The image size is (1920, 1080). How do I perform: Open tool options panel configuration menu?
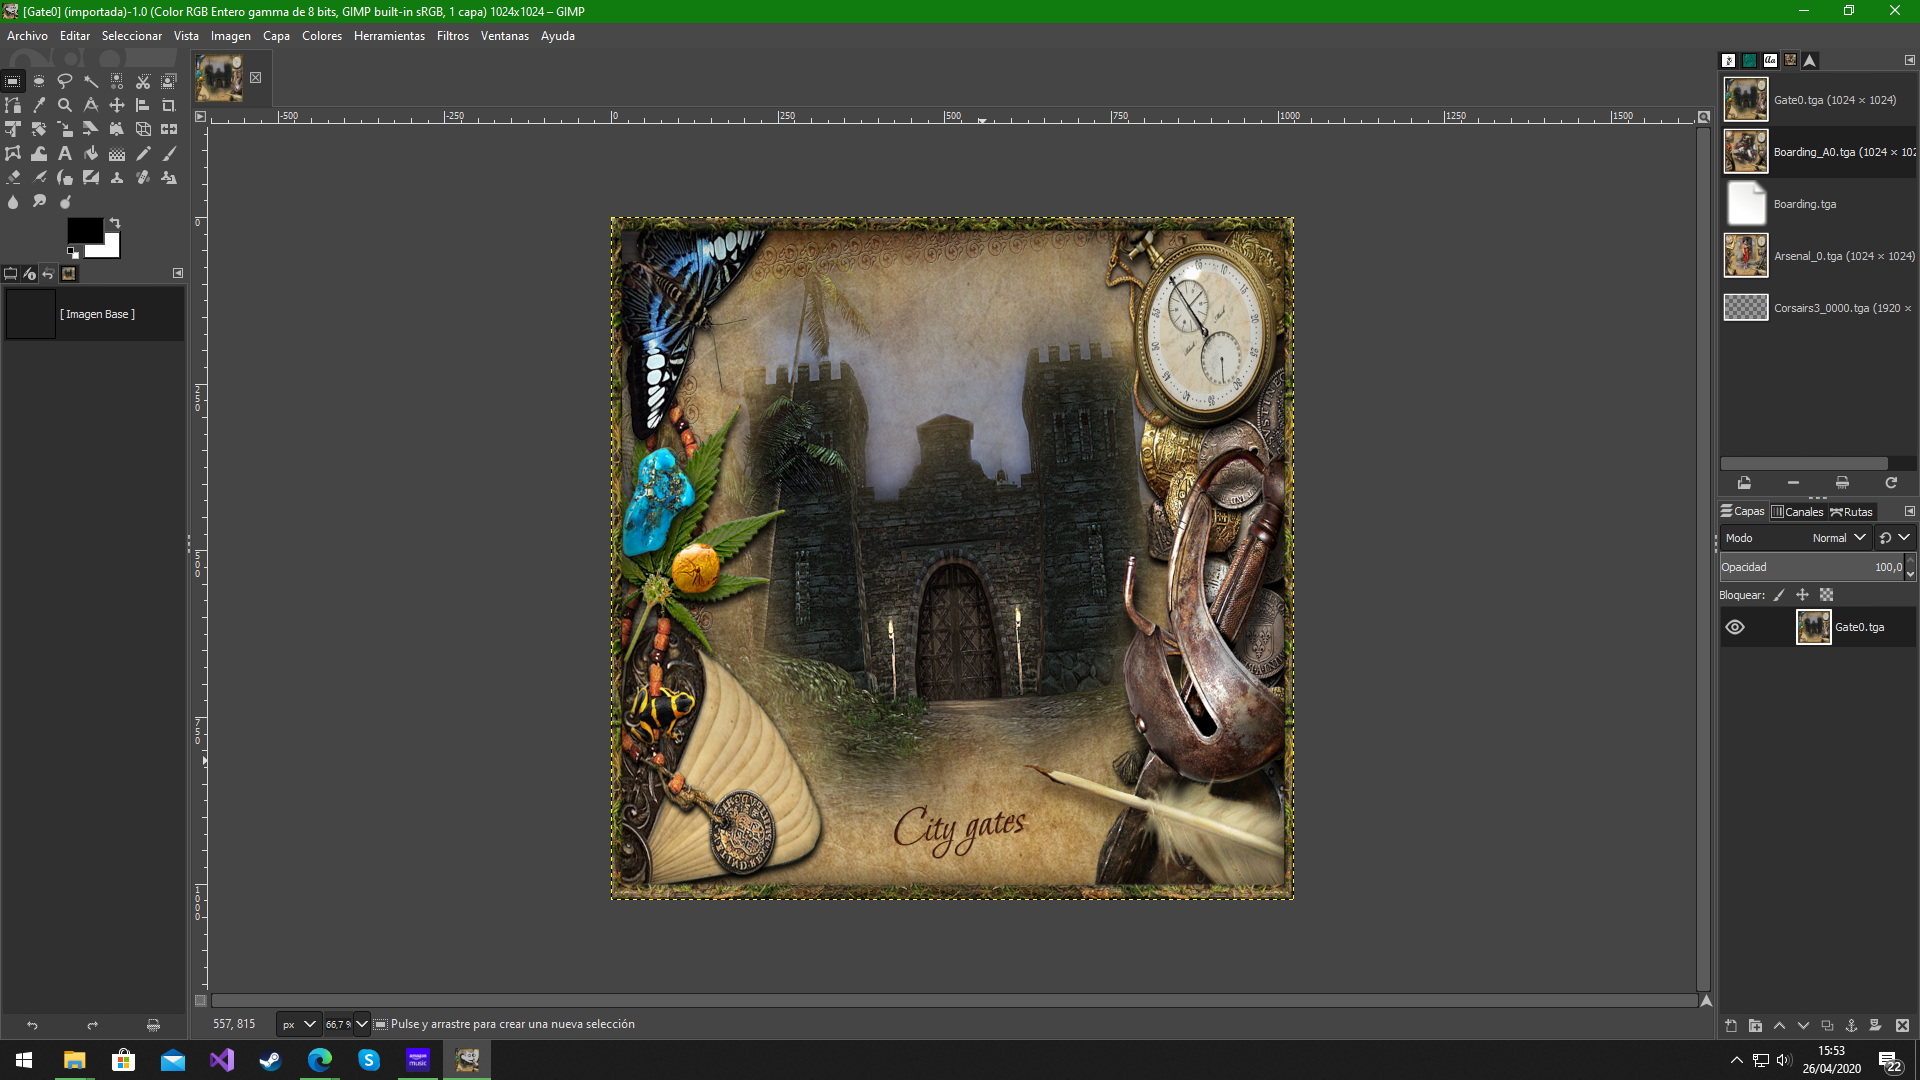coord(178,273)
